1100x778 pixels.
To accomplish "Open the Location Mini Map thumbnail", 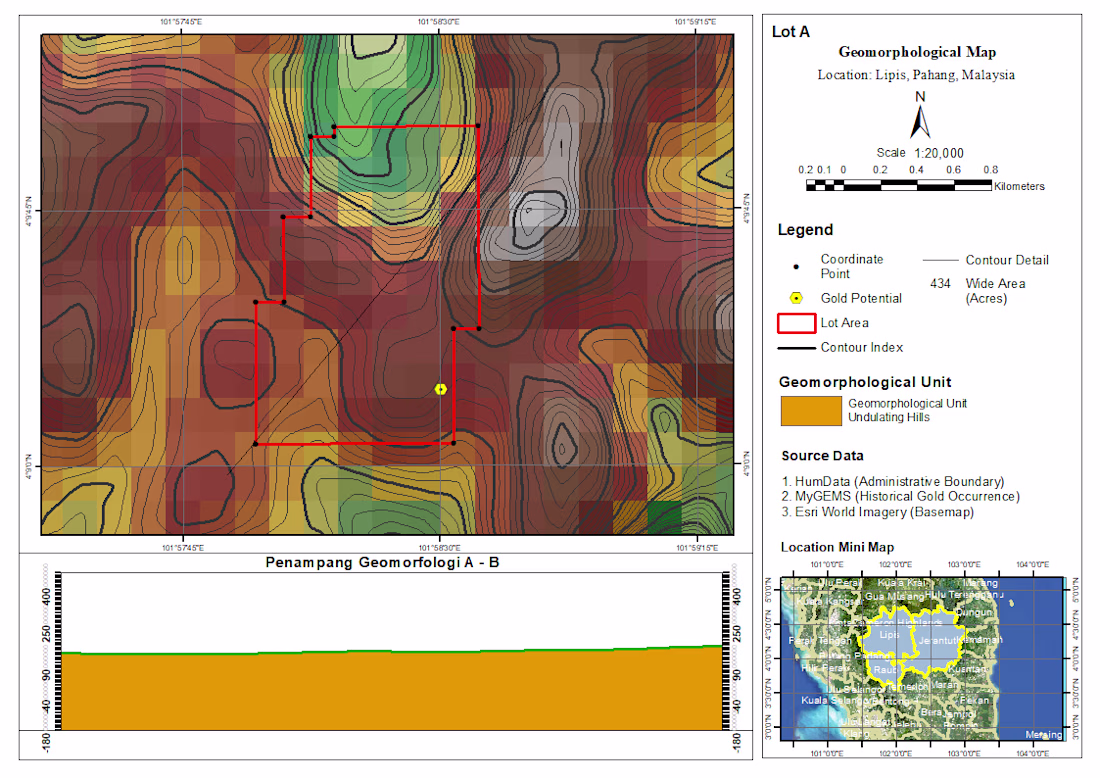I will (915, 659).
